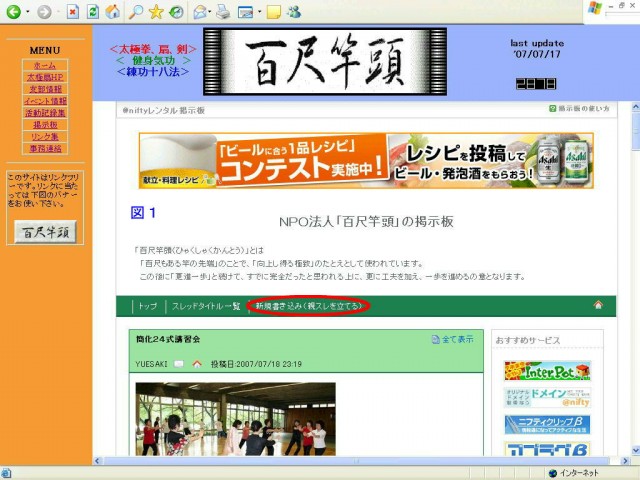640x480 pixels.
Task: Click the tai chi class photo thumbnail
Action: coord(235,419)
